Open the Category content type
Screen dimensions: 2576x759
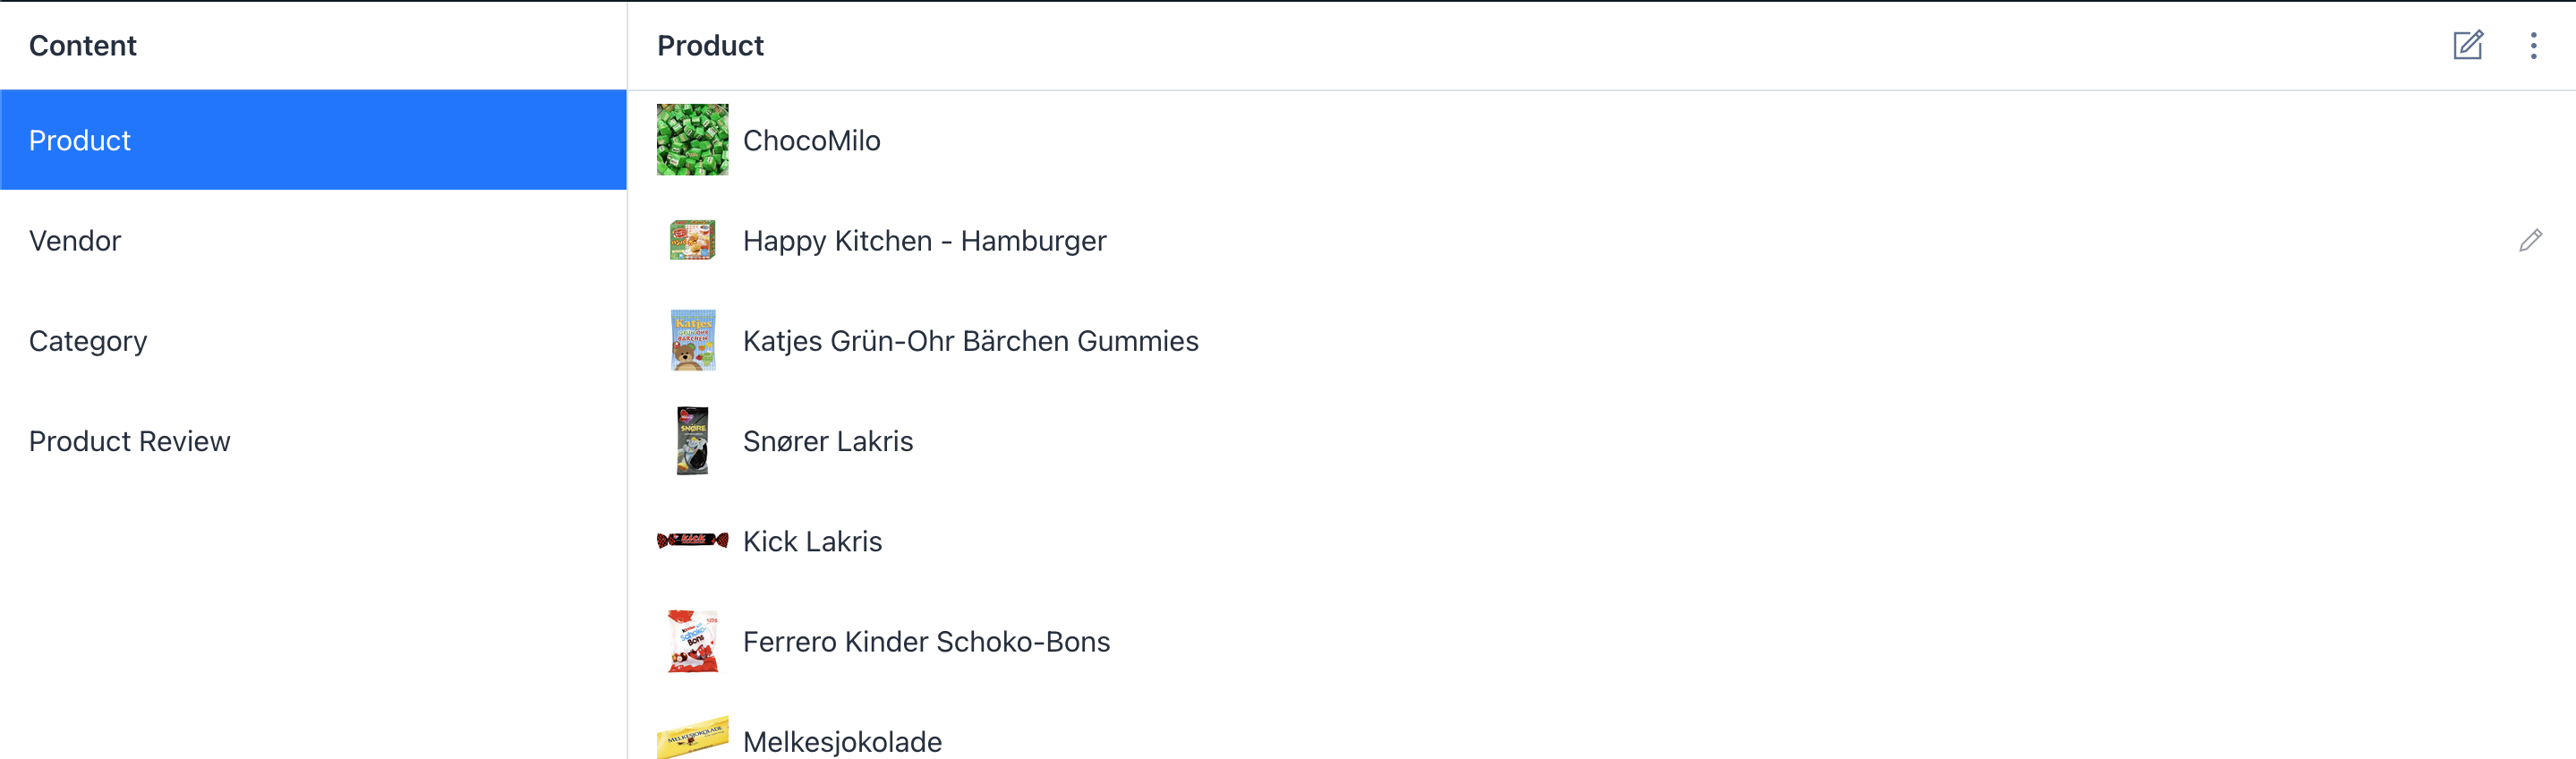313,340
